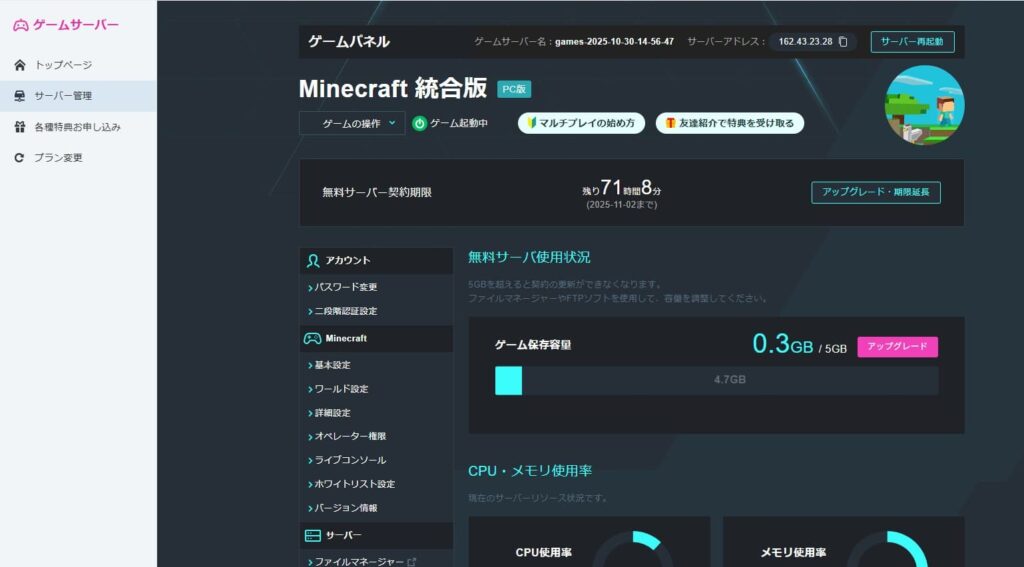Click the beginner mark icon on マルチプレイ button
The width and height of the screenshot is (1024, 567).
pos(532,123)
